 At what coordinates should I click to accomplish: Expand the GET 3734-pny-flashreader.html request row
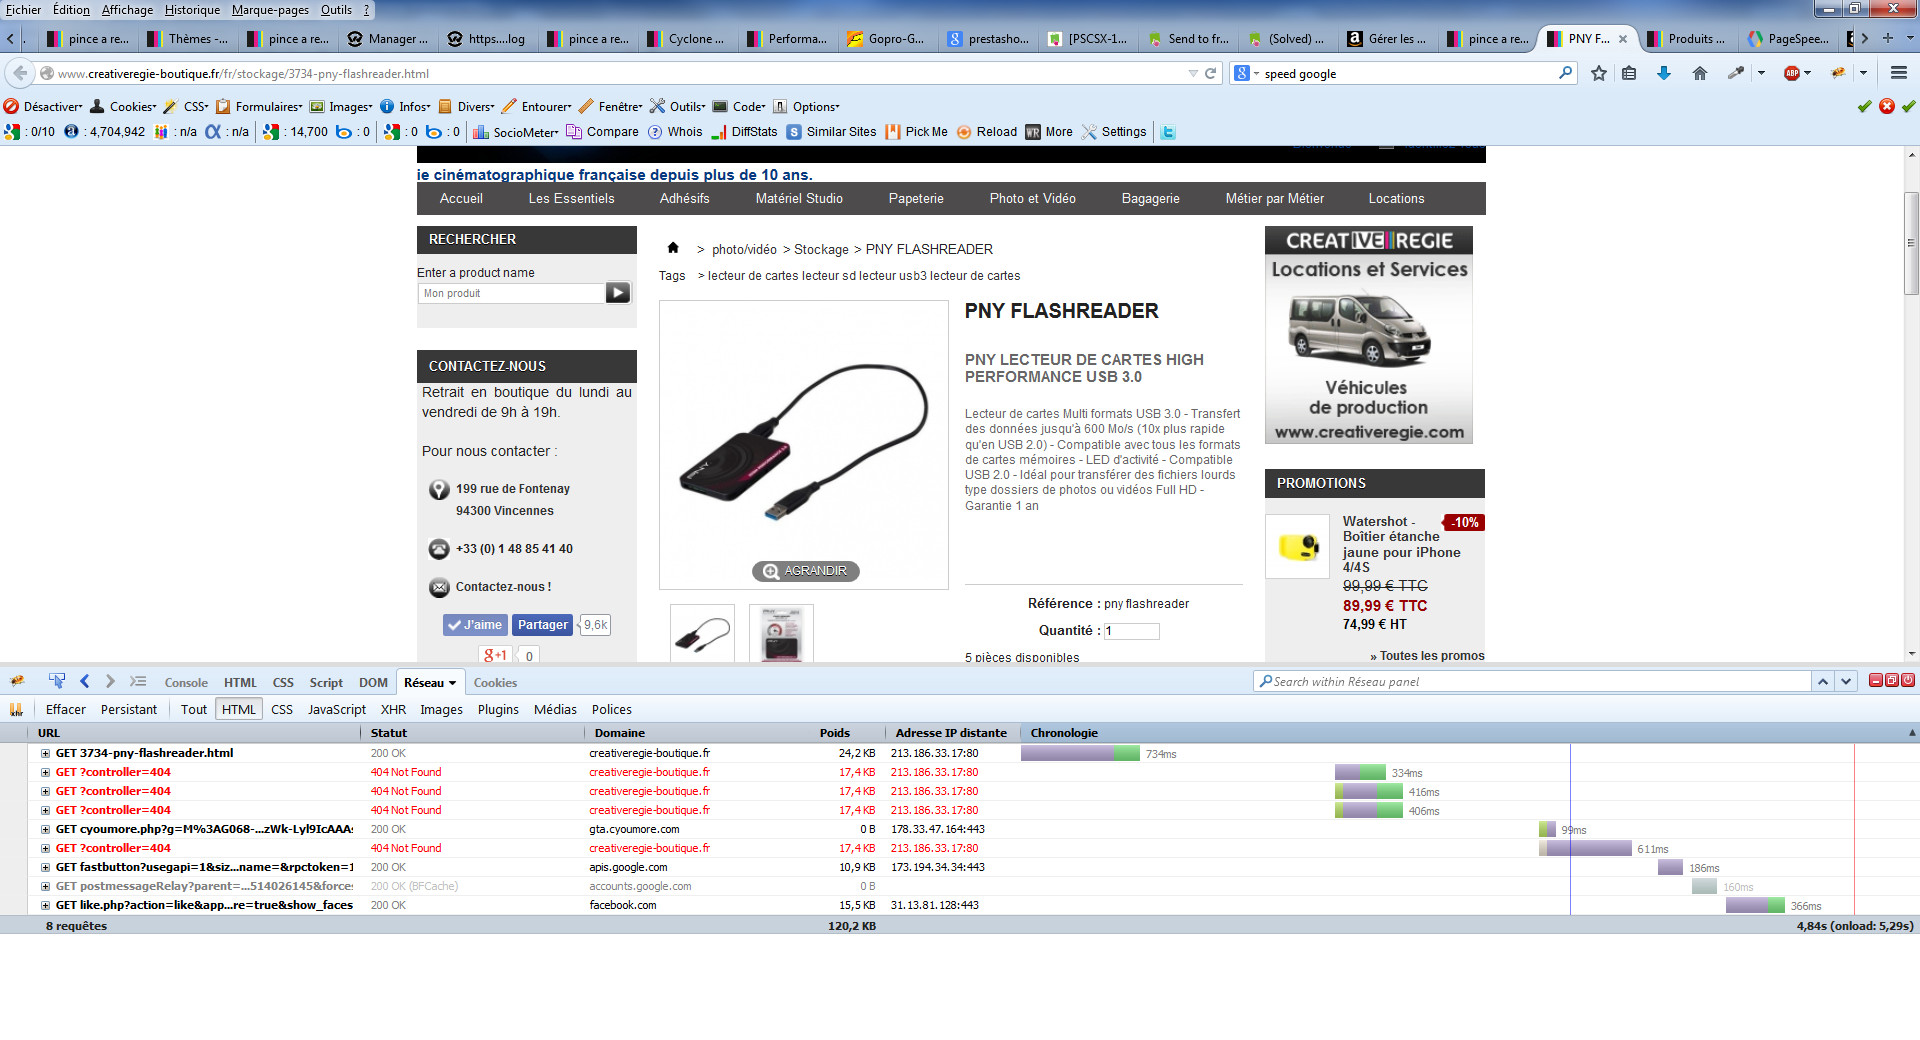point(45,753)
